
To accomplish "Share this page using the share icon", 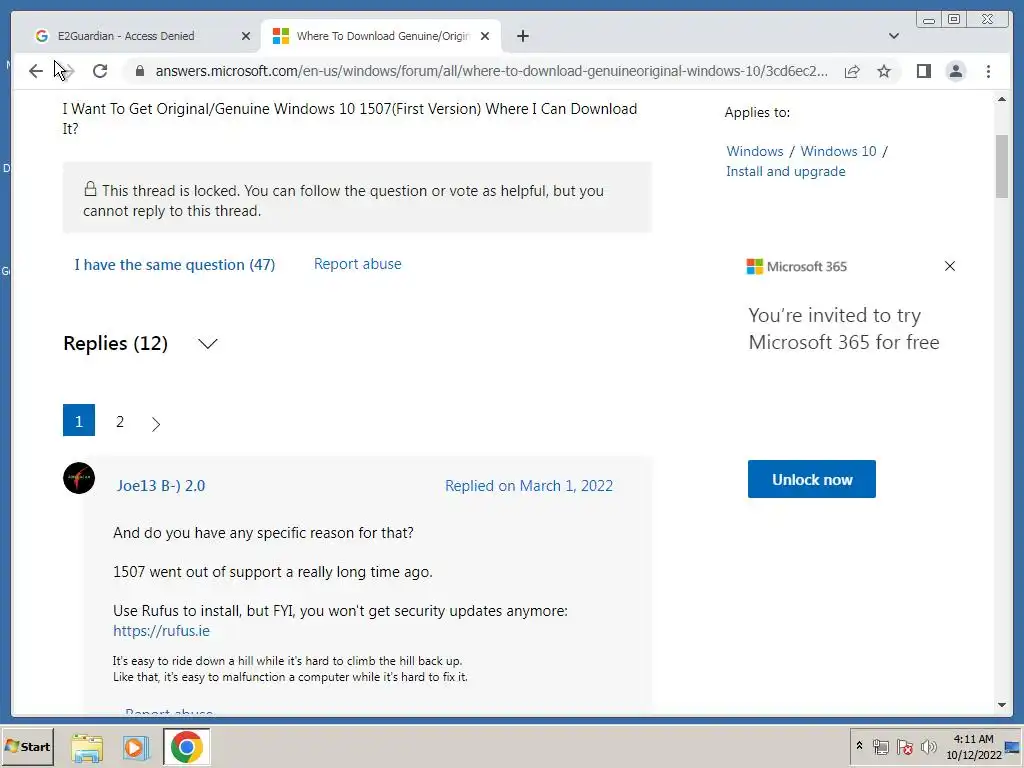I will (852, 71).
